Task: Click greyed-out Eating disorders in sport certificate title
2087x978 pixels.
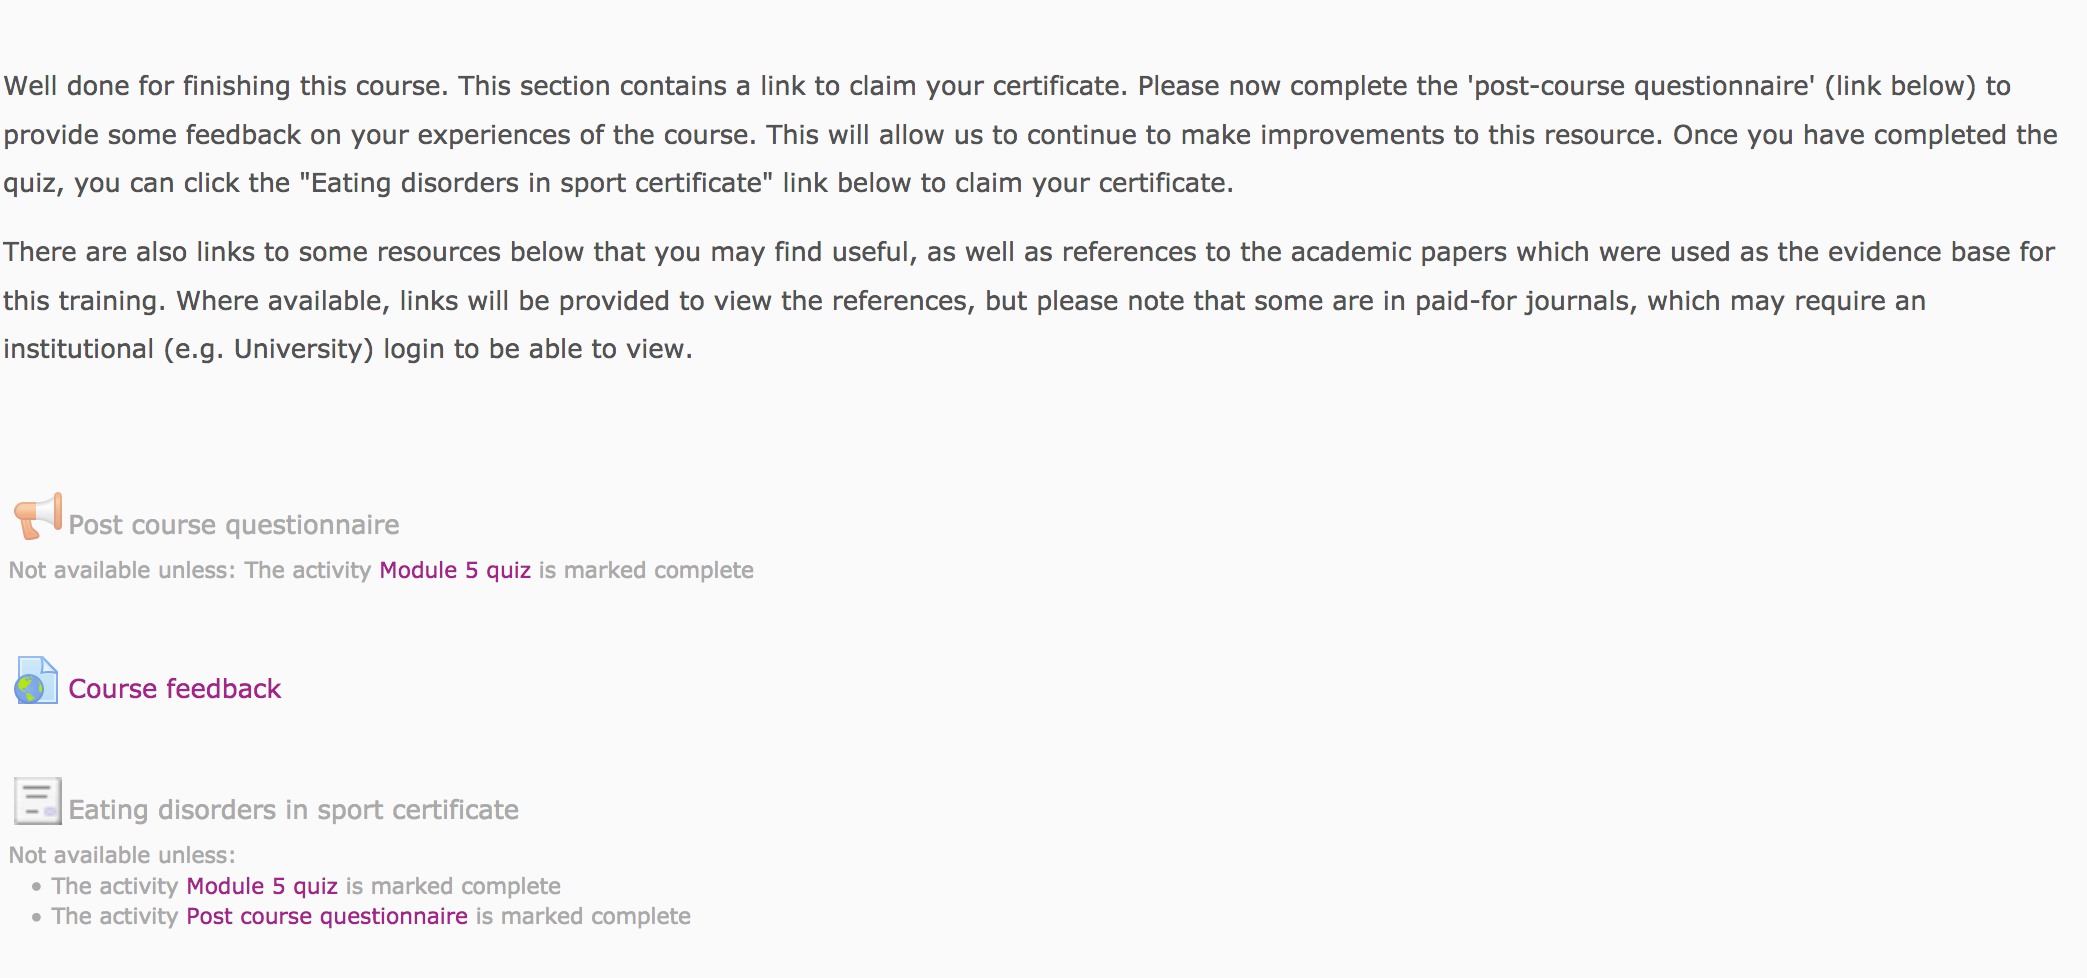Action: pos(294,810)
